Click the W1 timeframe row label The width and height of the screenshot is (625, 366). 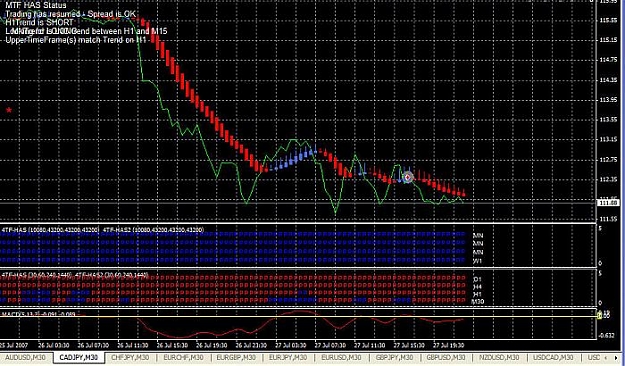click(x=478, y=261)
